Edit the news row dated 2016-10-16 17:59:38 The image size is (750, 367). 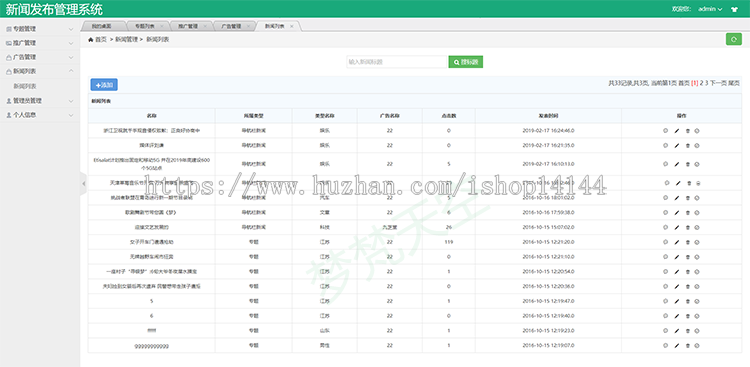[676, 212]
